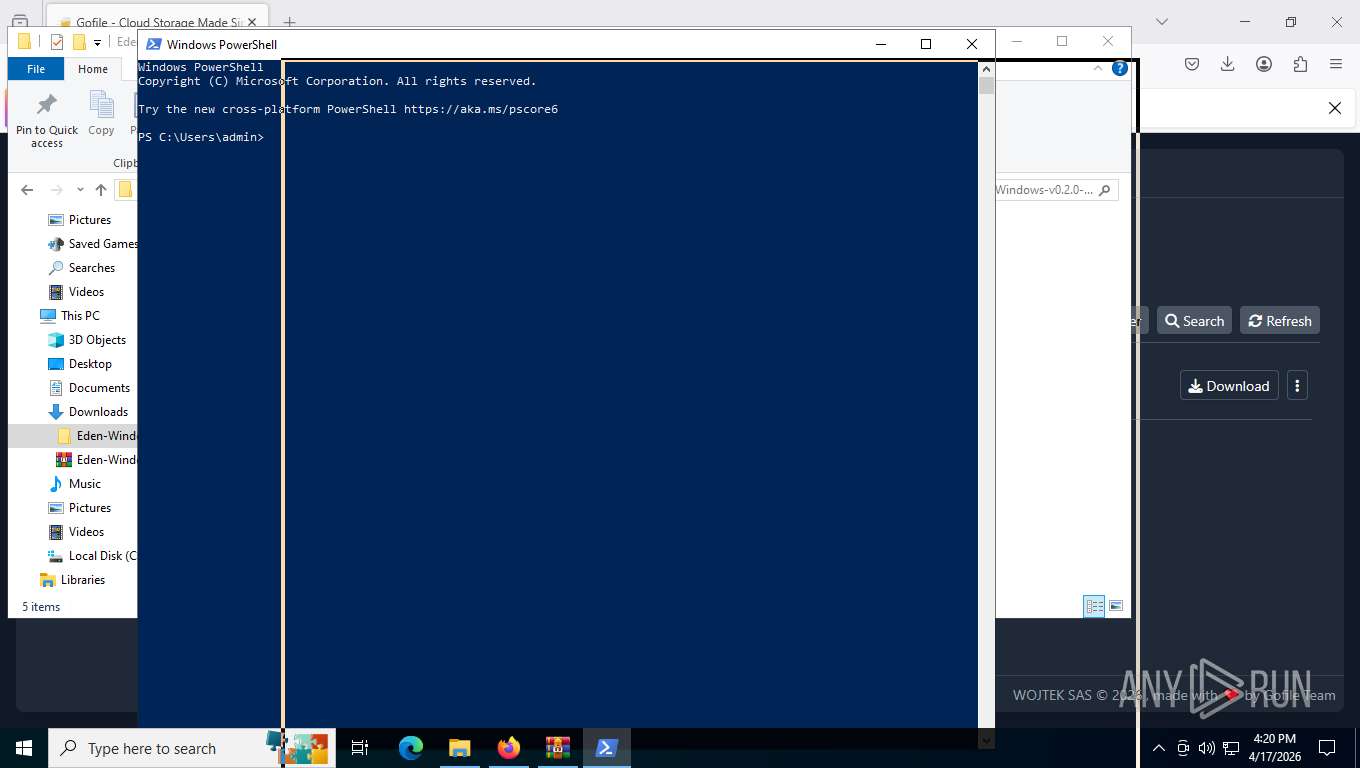
Task: Open Firefox list all tabs dropdown
Action: tap(1161, 21)
